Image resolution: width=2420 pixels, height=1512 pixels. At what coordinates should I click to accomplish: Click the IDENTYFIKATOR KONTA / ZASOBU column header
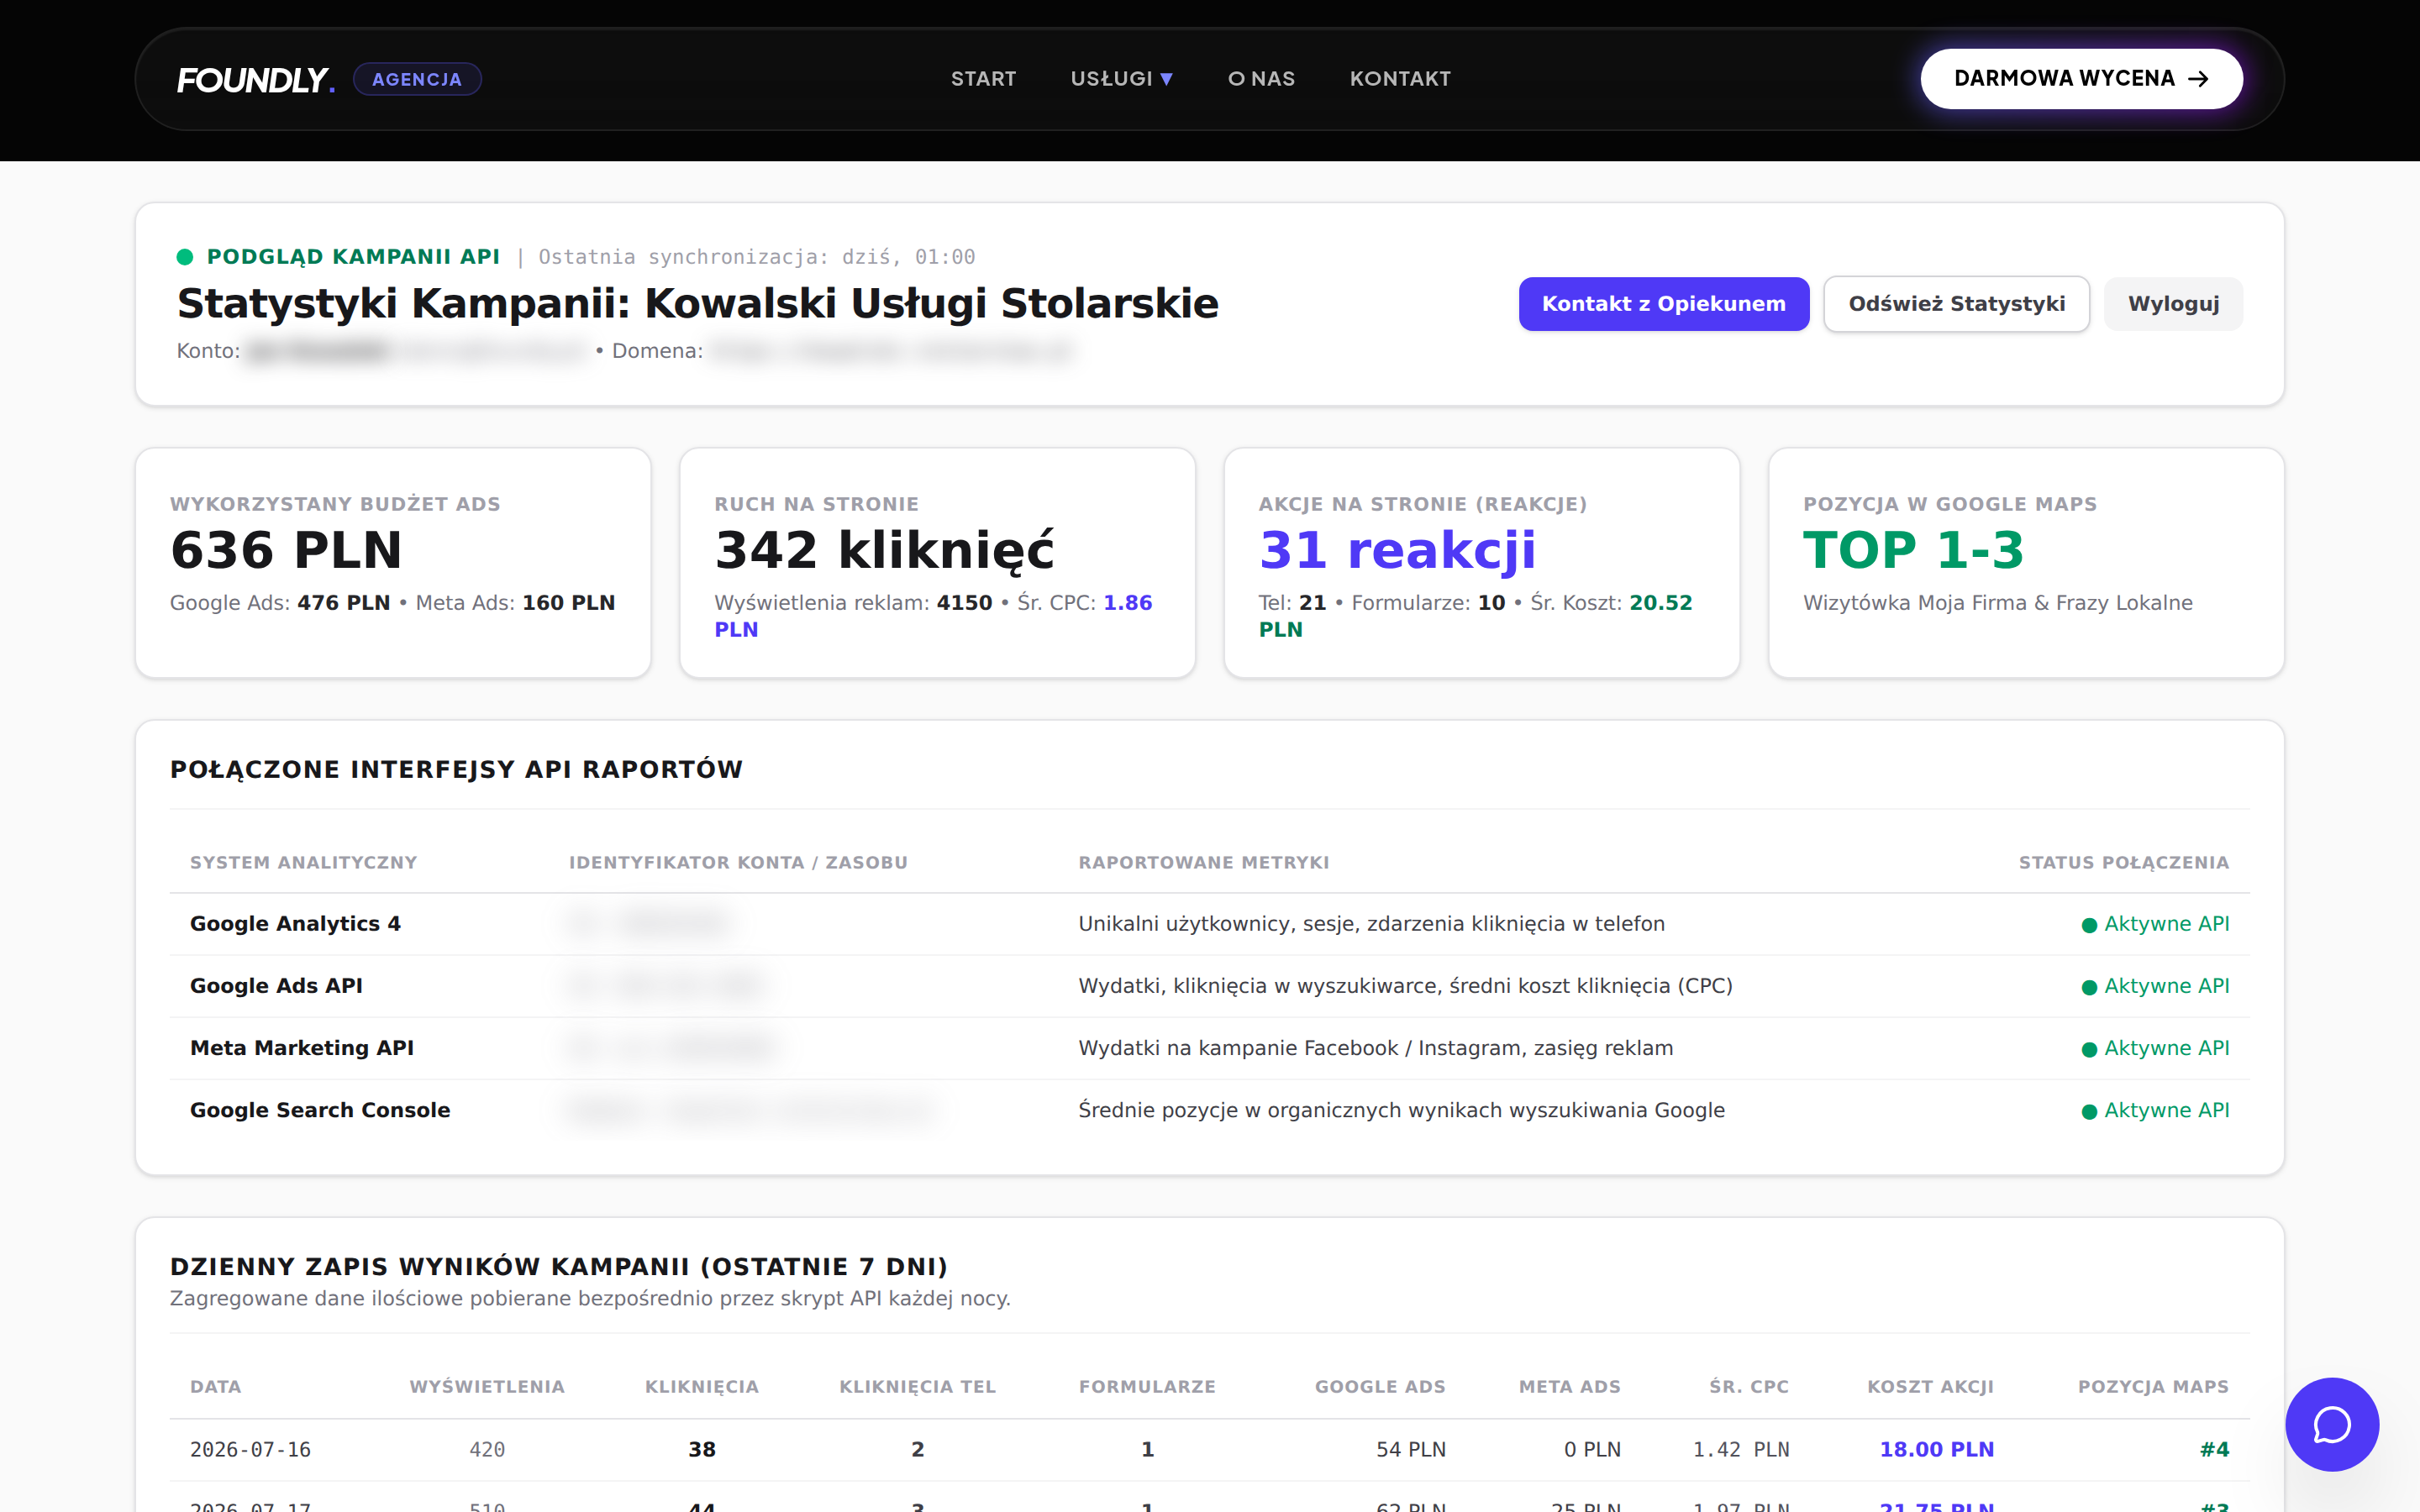(738, 863)
